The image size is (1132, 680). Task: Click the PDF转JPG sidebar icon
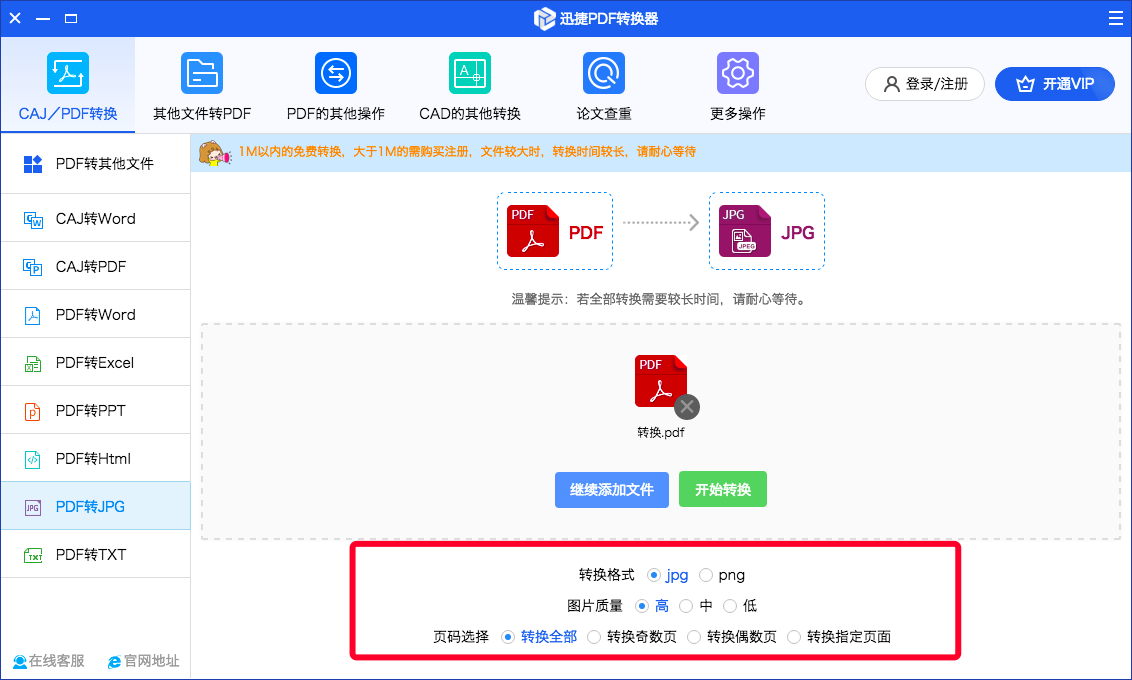[33, 507]
